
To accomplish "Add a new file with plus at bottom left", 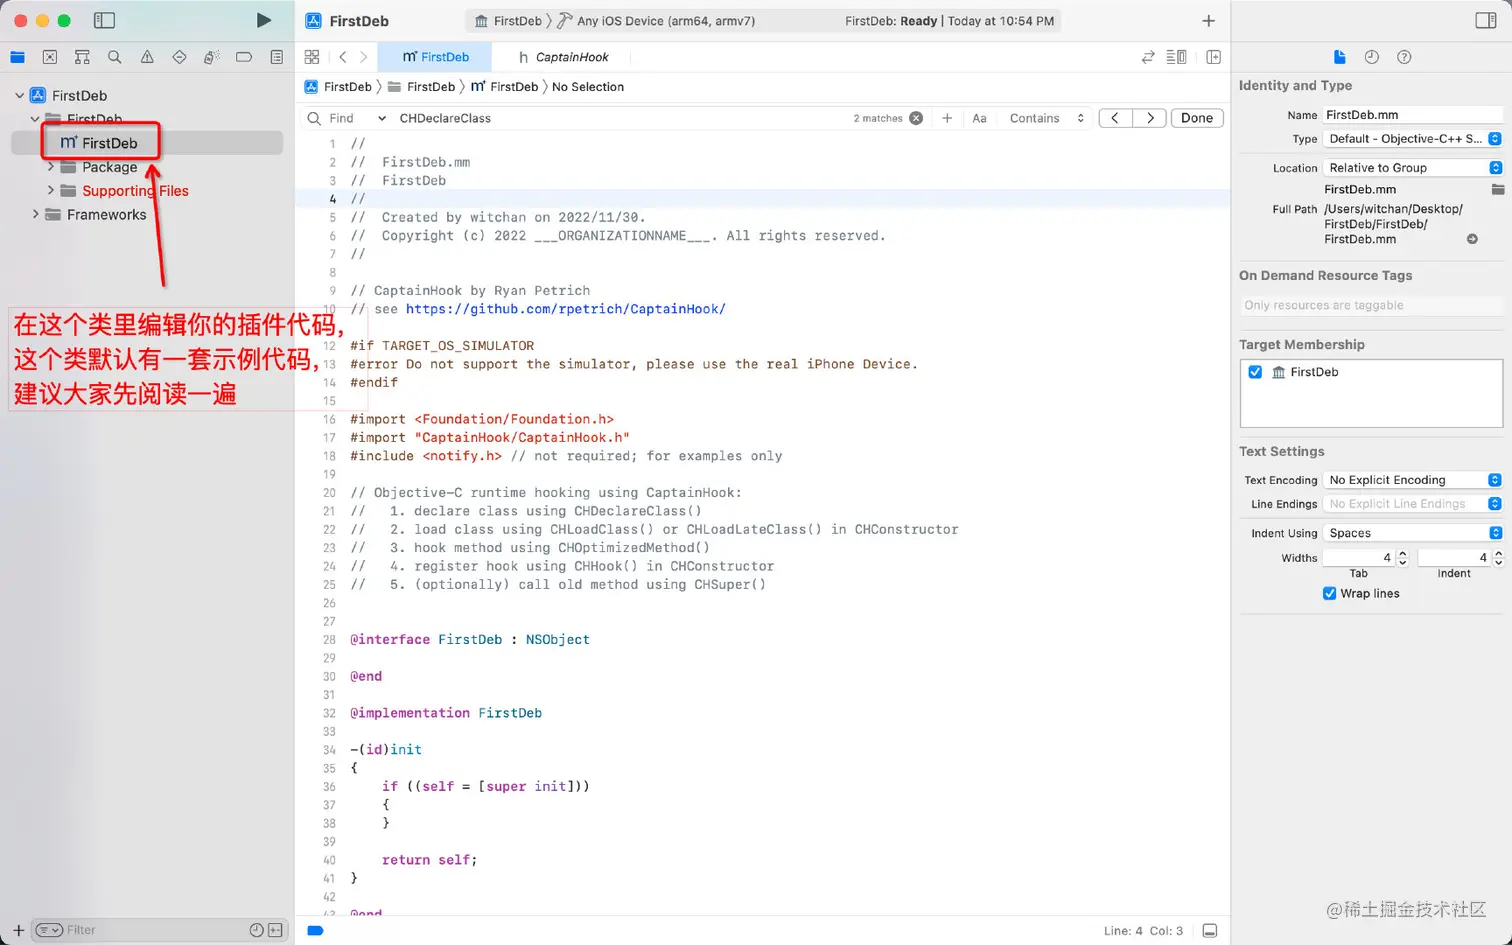I will pyautogui.click(x=18, y=930).
